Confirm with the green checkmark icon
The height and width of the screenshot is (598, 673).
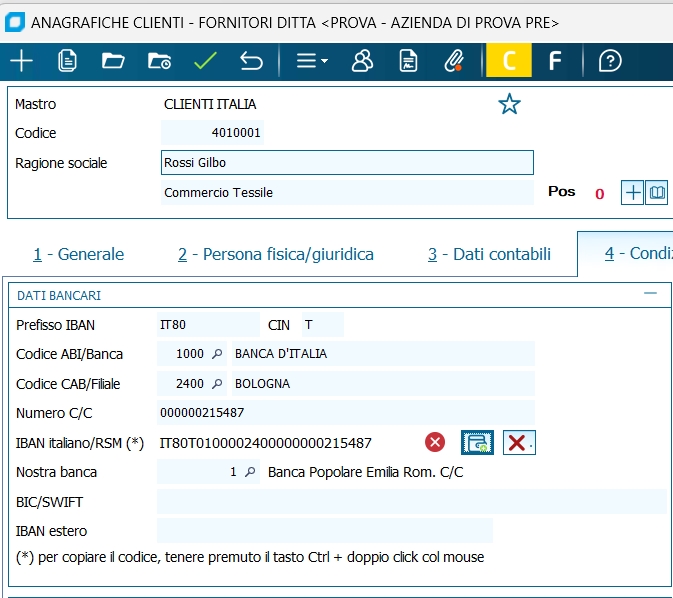tap(205, 61)
